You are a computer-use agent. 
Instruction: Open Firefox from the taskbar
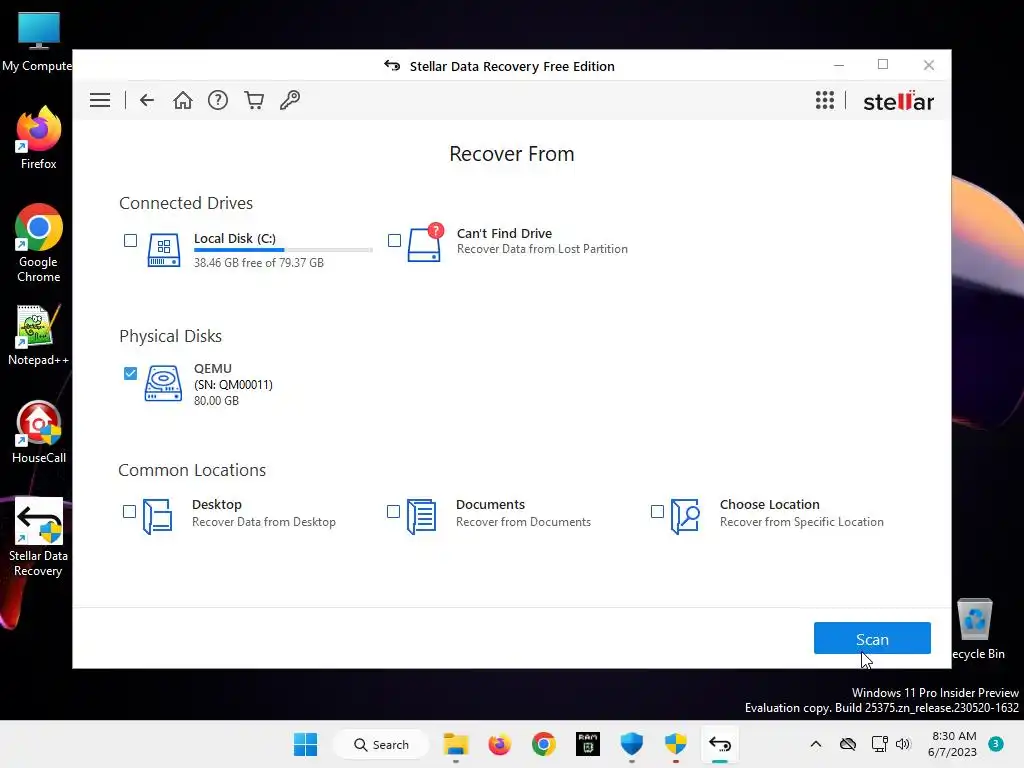(x=500, y=744)
